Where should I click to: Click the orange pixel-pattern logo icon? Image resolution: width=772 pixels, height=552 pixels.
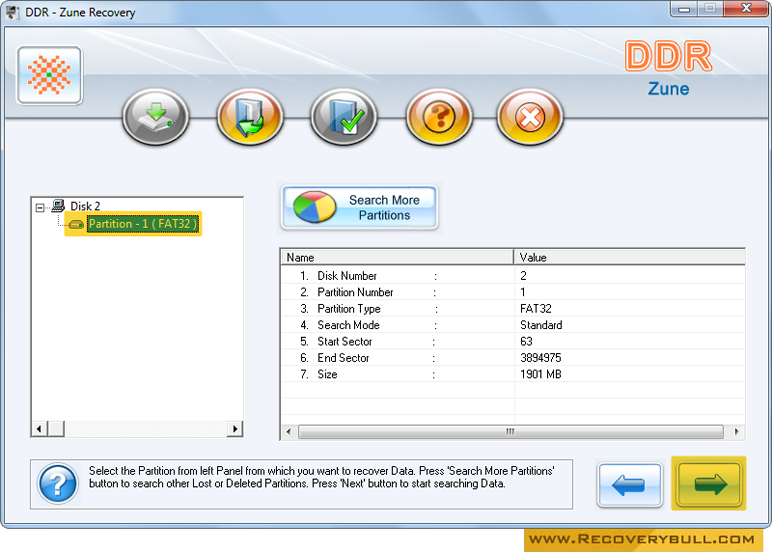(x=49, y=75)
